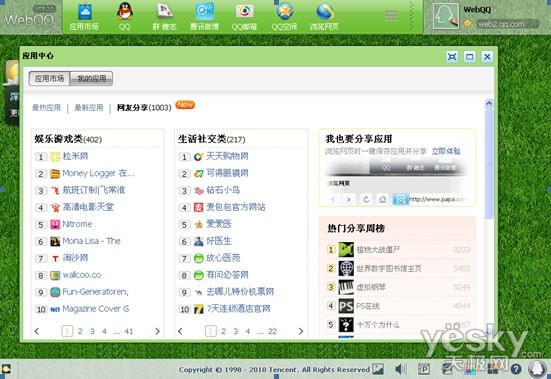
Task: Click the 虚拟钢琴 piano icon
Action: (346, 287)
